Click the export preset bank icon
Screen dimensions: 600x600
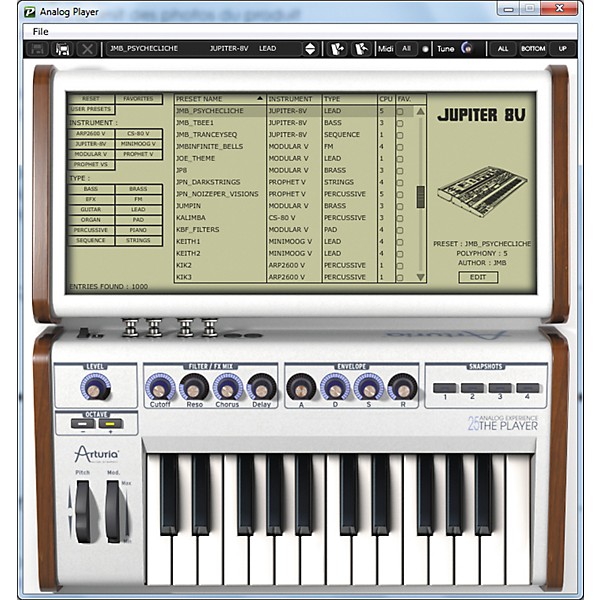point(361,49)
